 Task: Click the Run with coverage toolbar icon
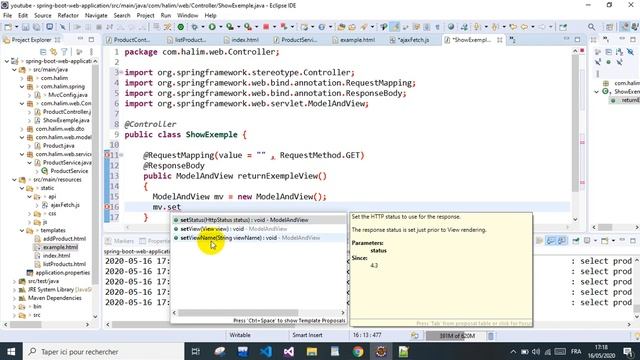[x=230, y=27]
